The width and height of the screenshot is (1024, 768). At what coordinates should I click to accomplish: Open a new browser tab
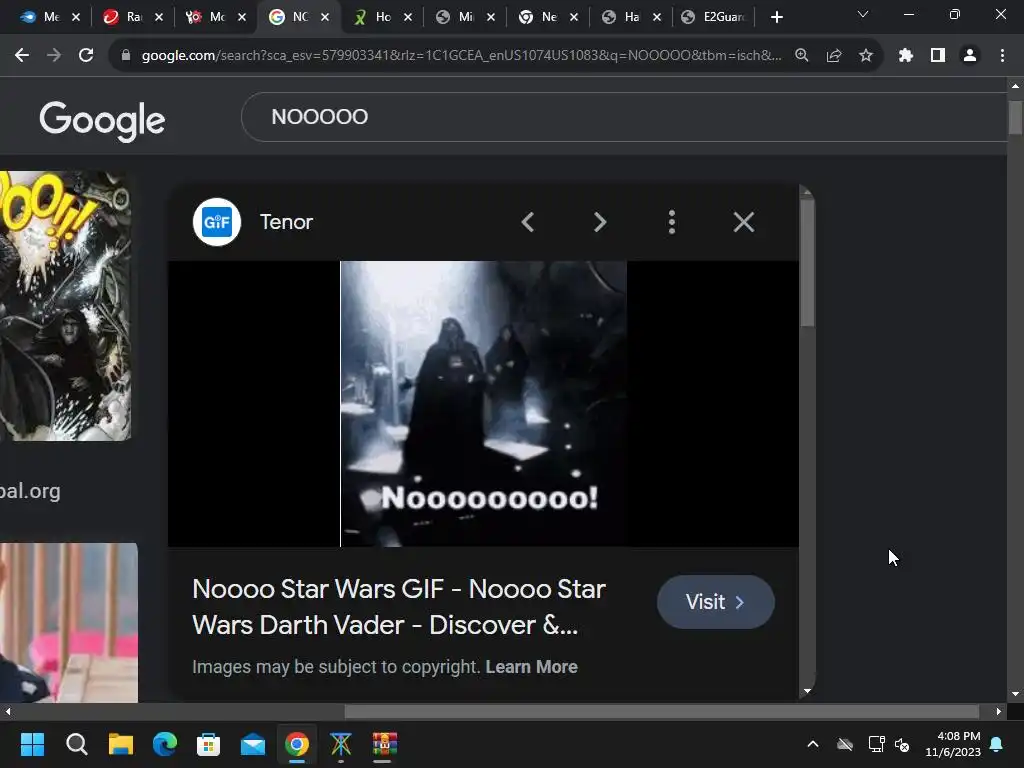click(x=776, y=17)
